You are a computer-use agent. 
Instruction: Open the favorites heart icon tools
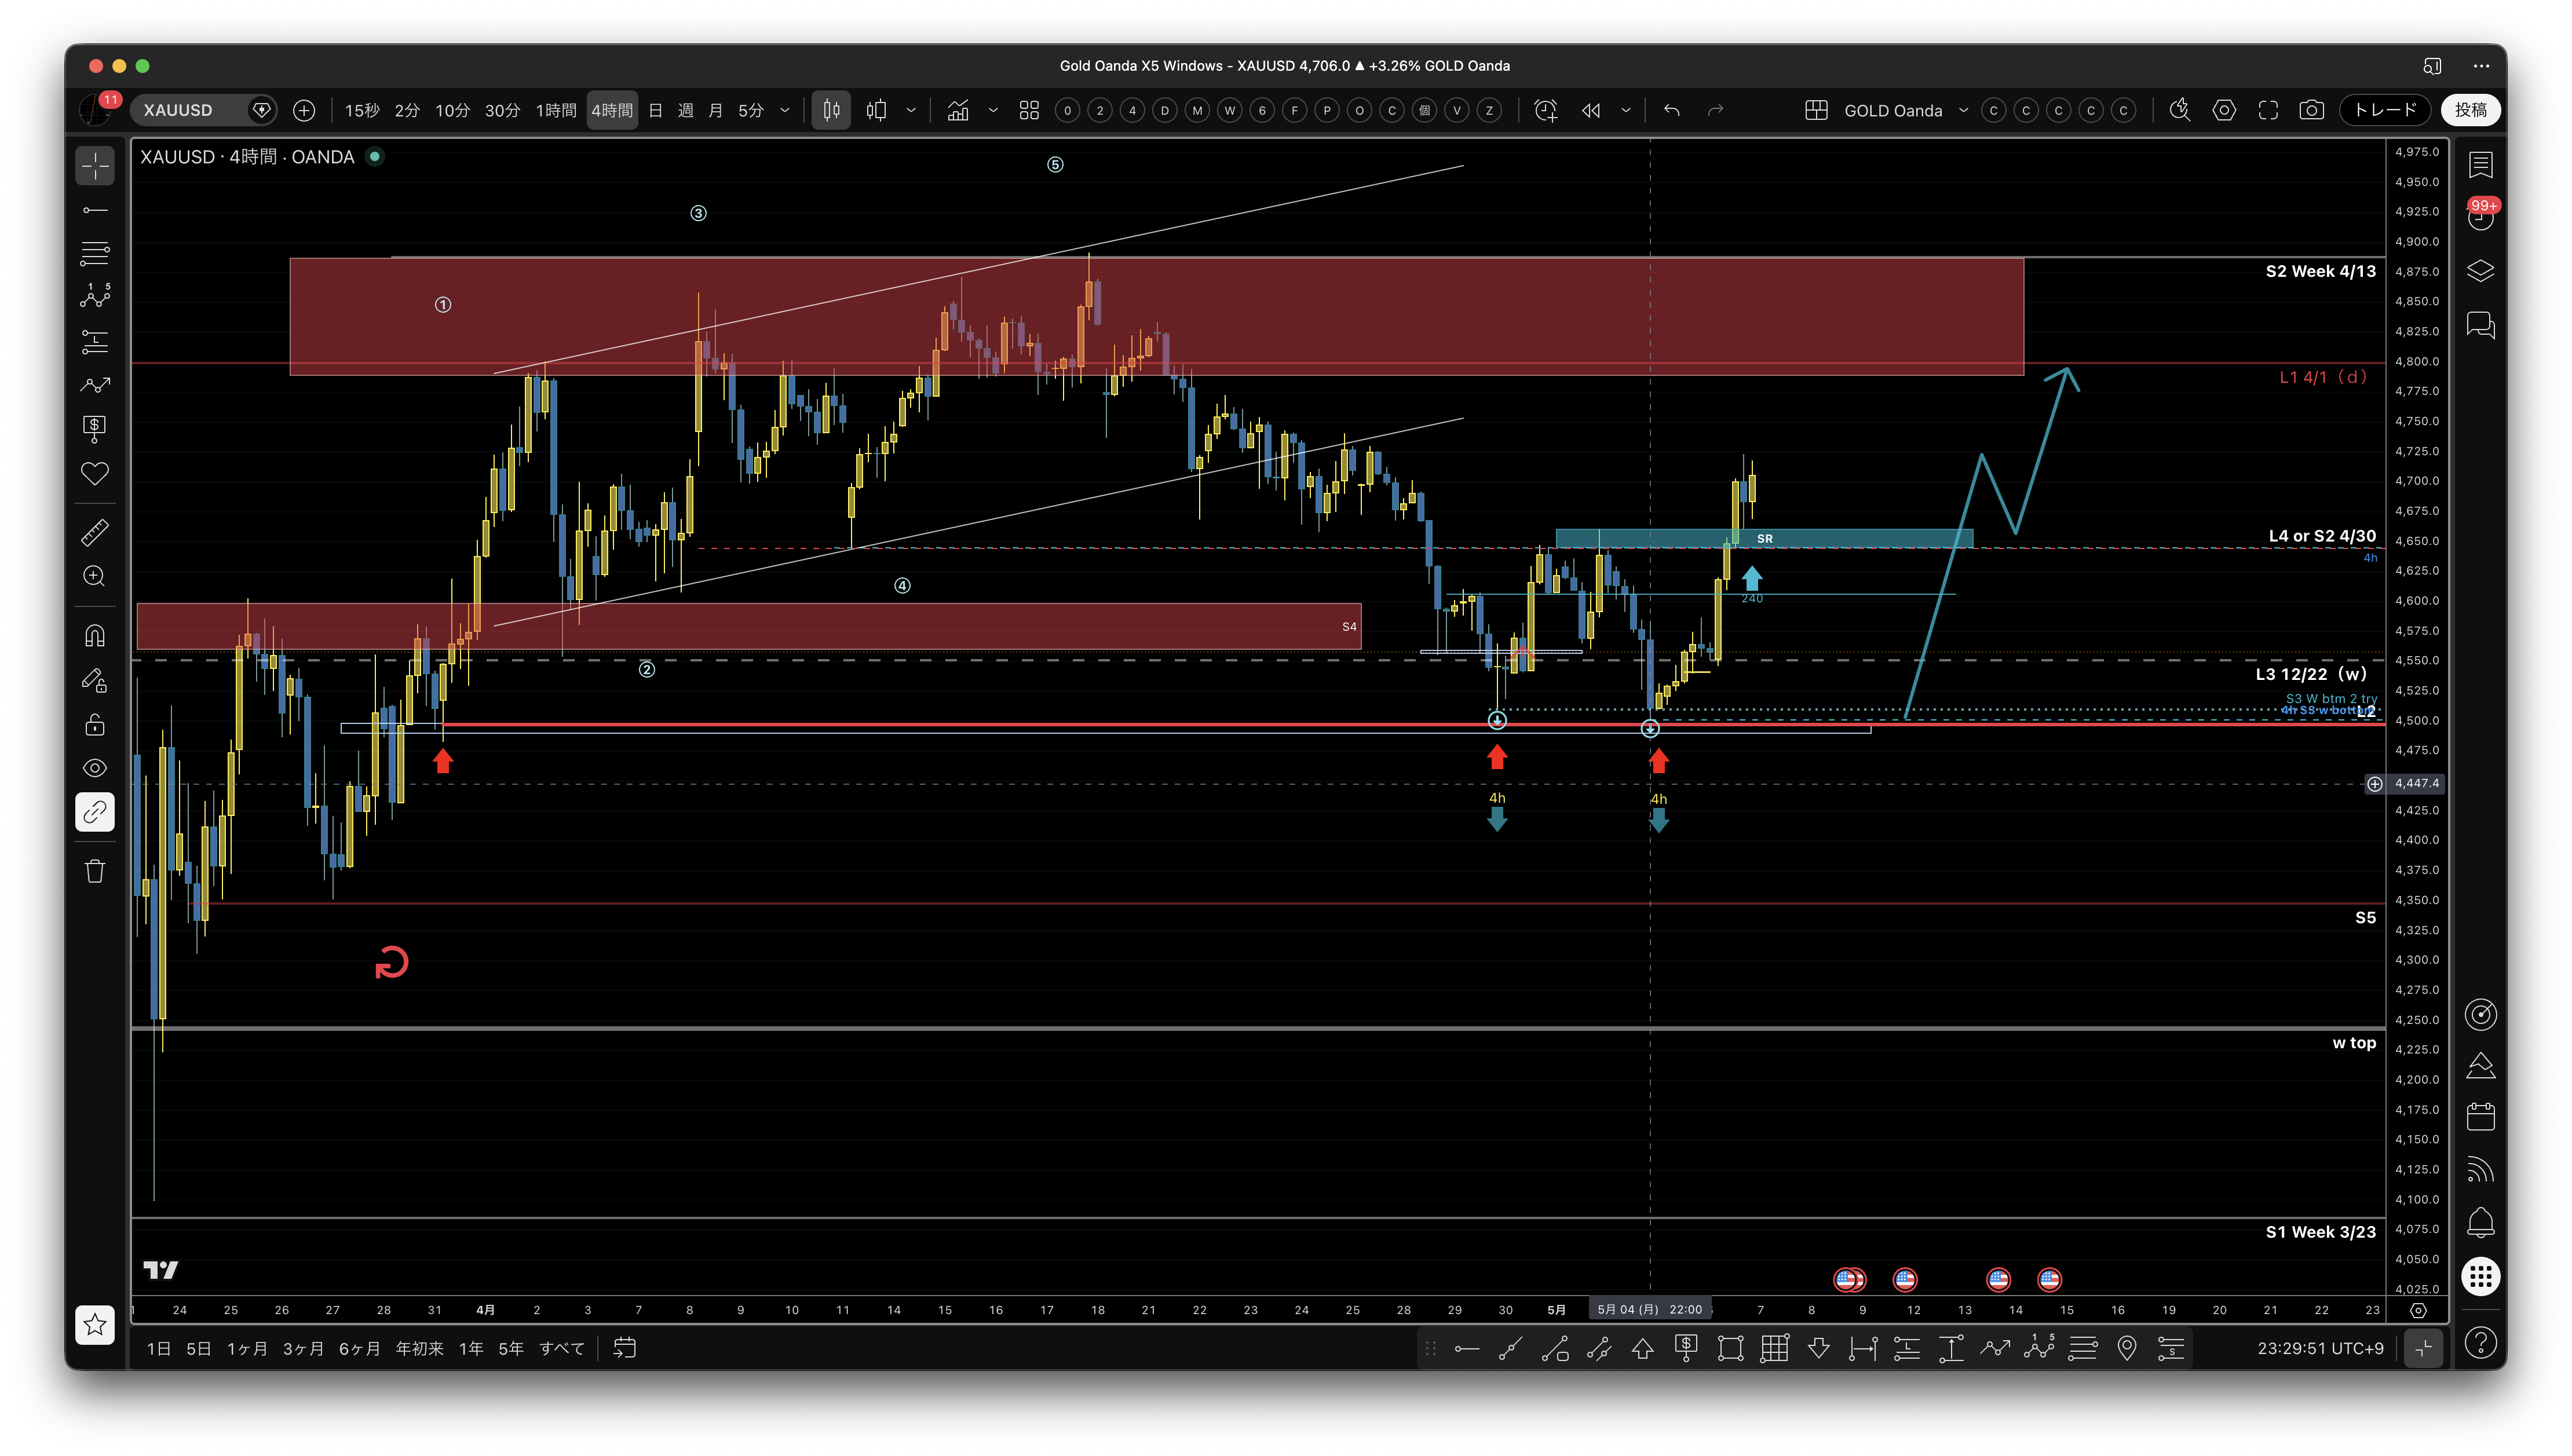coord(95,473)
